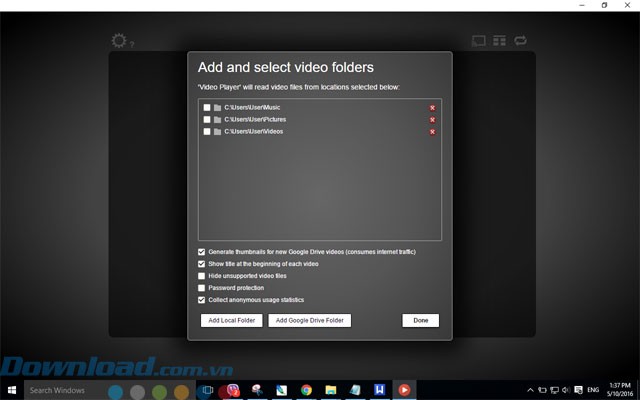The height and width of the screenshot is (400, 640).
Task: Show hidden system tray icons
Action: (530, 390)
